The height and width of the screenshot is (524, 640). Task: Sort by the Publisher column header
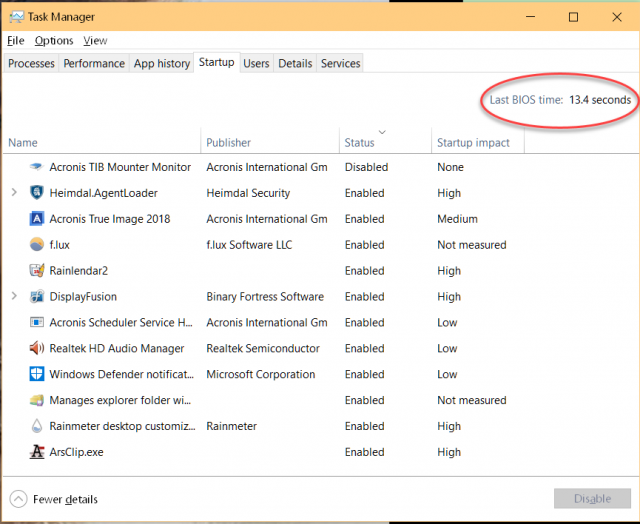(270, 142)
